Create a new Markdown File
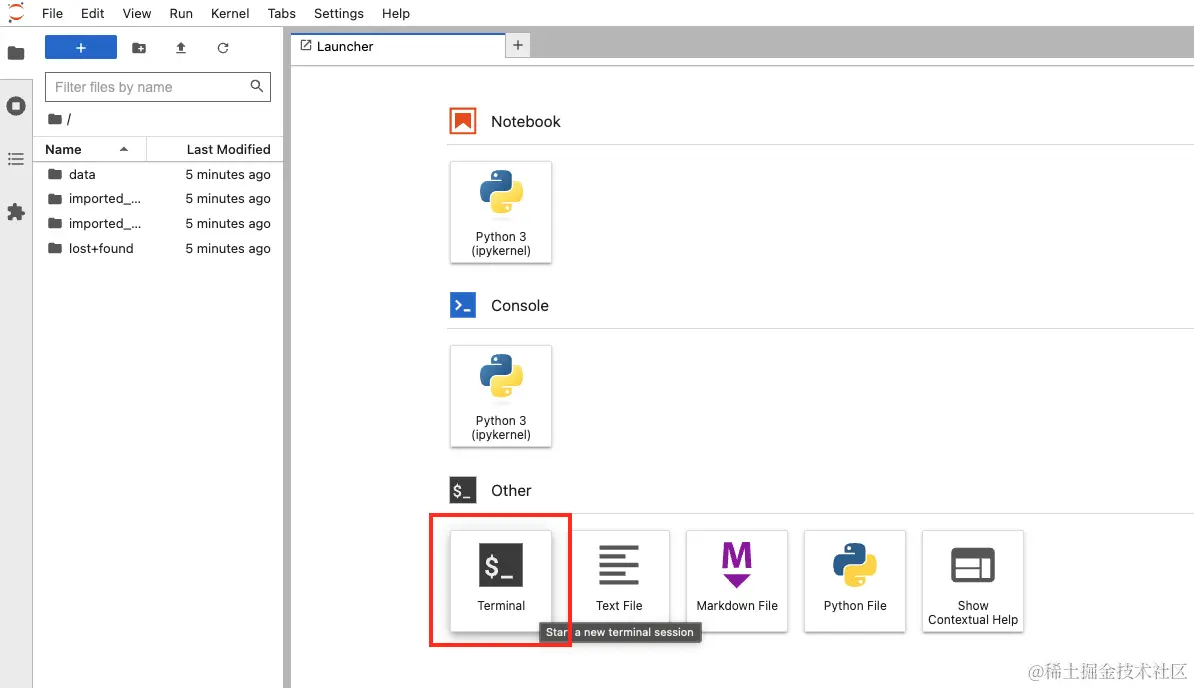This screenshot has width=1194, height=688. click(737, 581)
